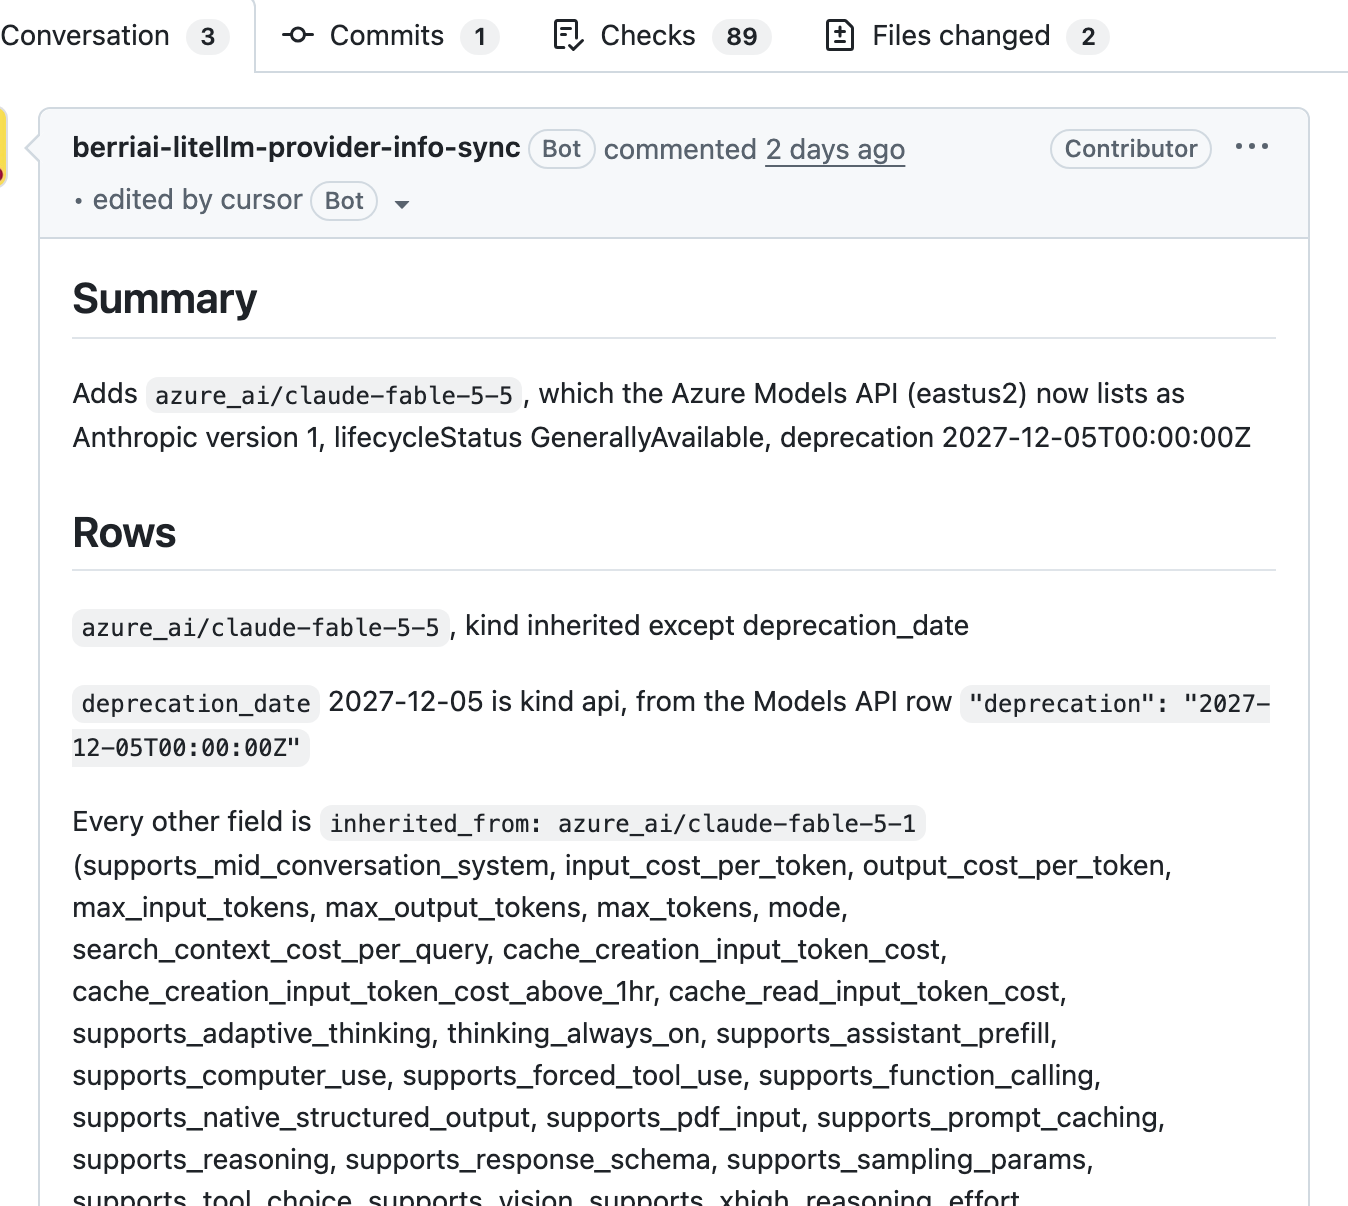Open berriai-litellm-provider-info-sync author profile
This screenshot has height=1206, width=1348.
coord(296,148)
